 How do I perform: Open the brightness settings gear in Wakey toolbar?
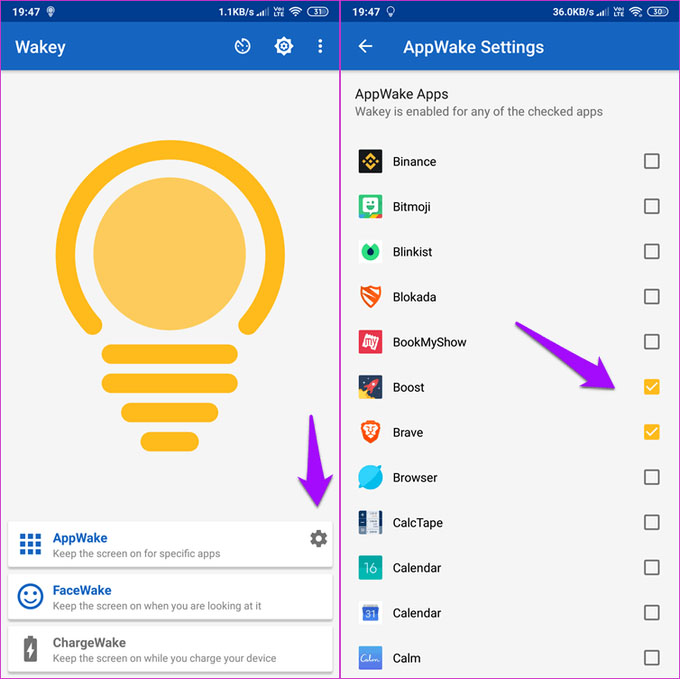tap(284, 46)
